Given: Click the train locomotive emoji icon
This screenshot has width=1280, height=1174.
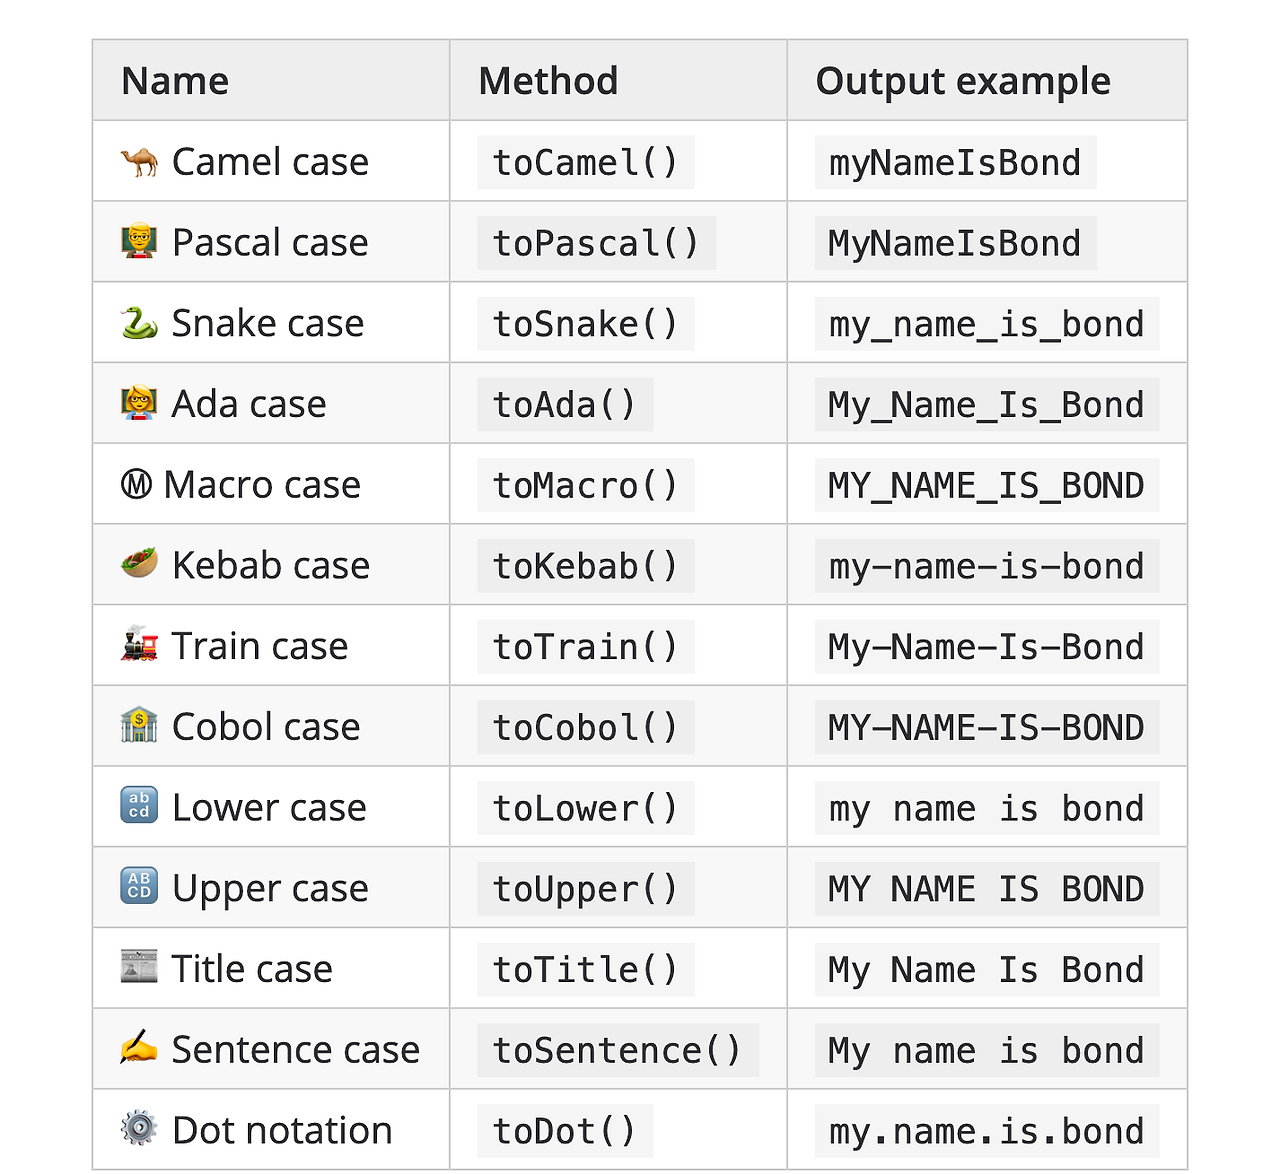Looking at the screenshot, I should pos(139,645).
